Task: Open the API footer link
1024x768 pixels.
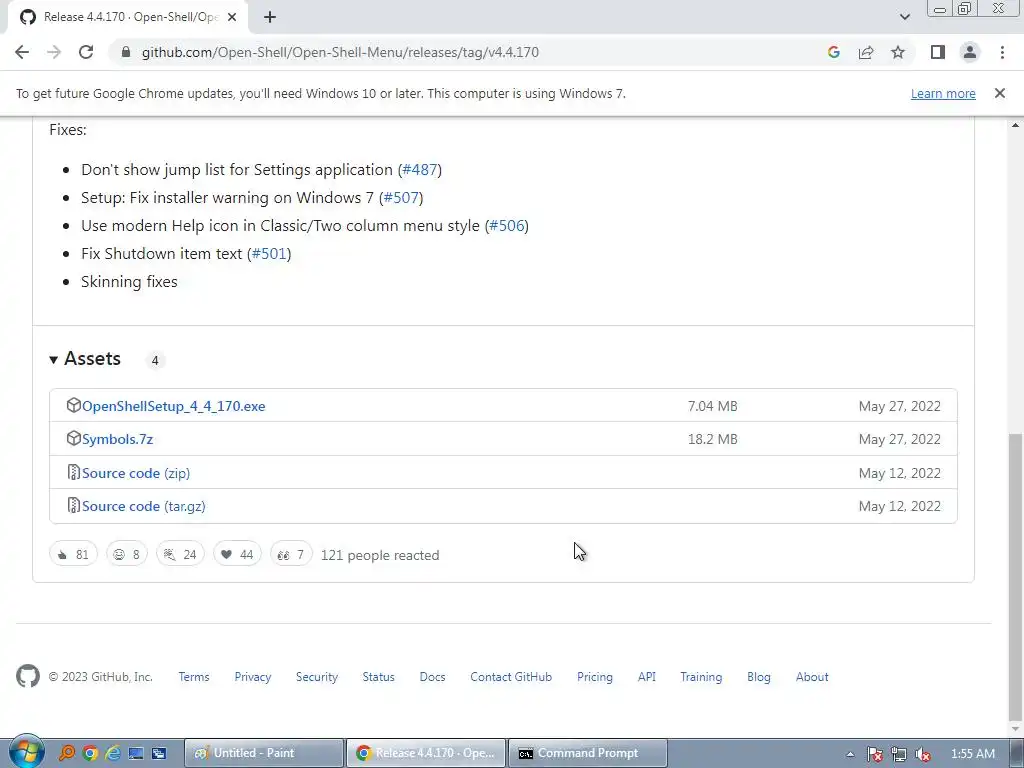Action: (647, 677)
